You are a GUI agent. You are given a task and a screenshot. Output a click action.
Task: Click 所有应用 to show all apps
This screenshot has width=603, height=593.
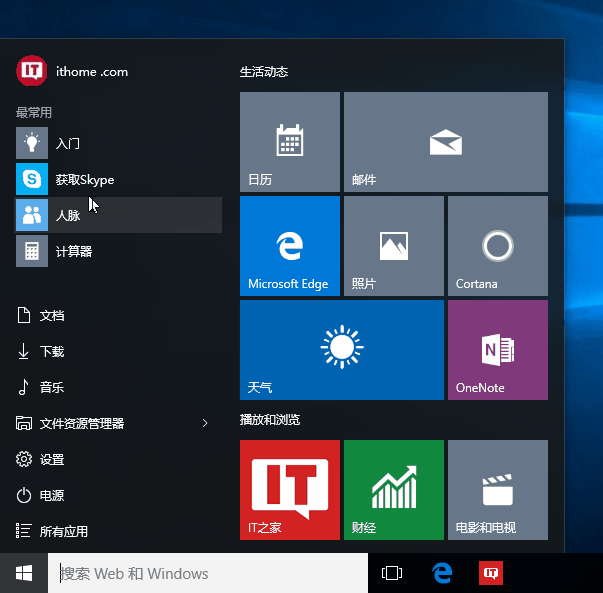[63, 532]
